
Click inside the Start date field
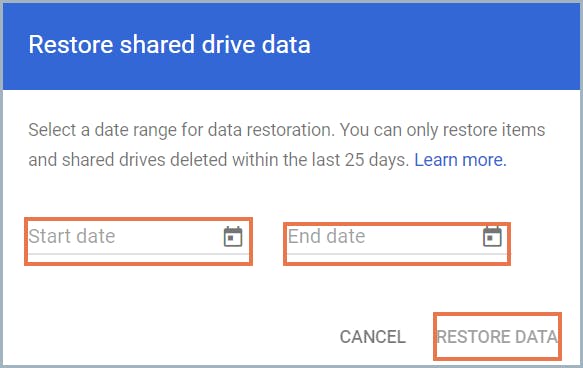click(138, 241)
